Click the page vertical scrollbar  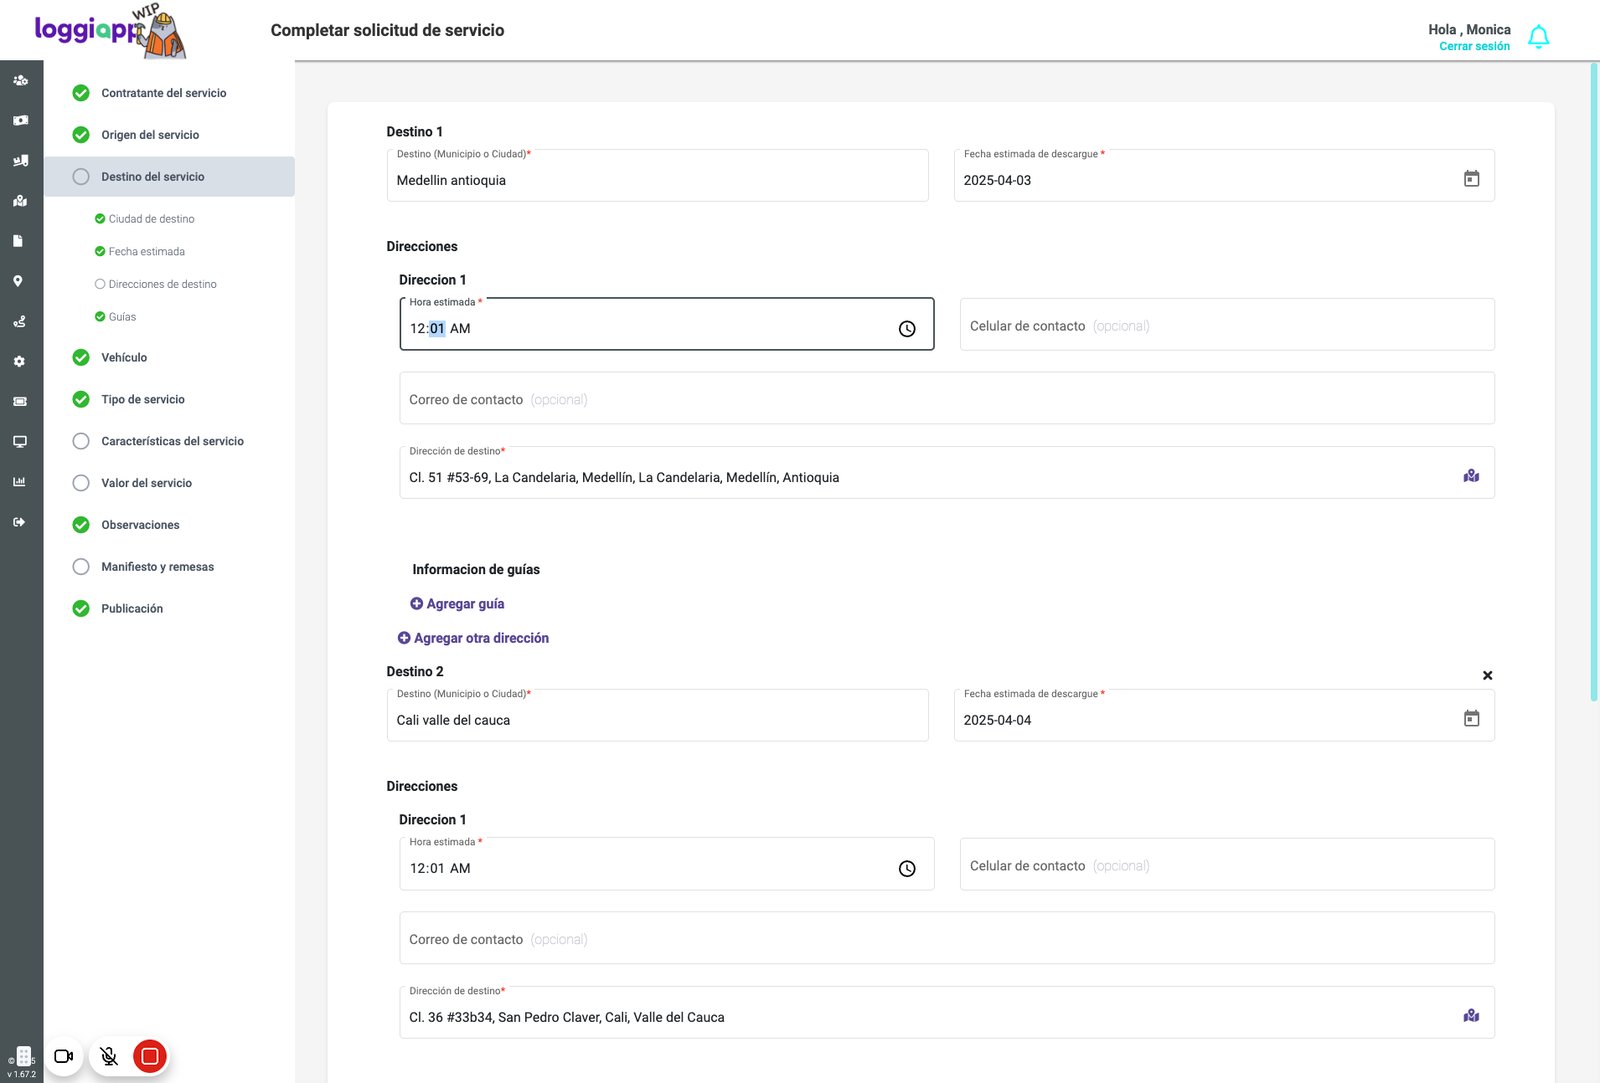1594,380
